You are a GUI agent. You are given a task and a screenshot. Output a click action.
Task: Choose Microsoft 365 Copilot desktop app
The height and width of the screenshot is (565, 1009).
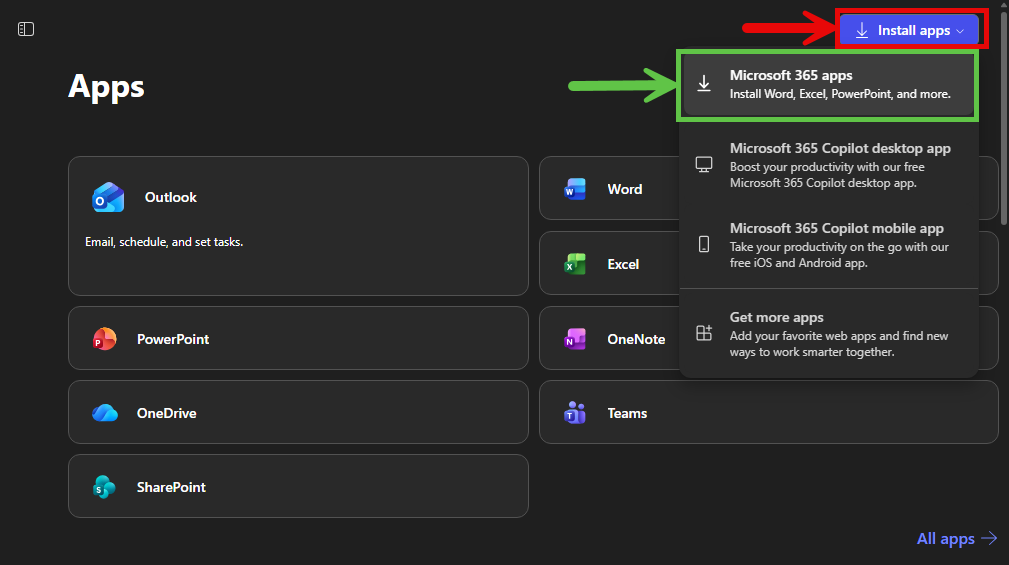[829, 165]
